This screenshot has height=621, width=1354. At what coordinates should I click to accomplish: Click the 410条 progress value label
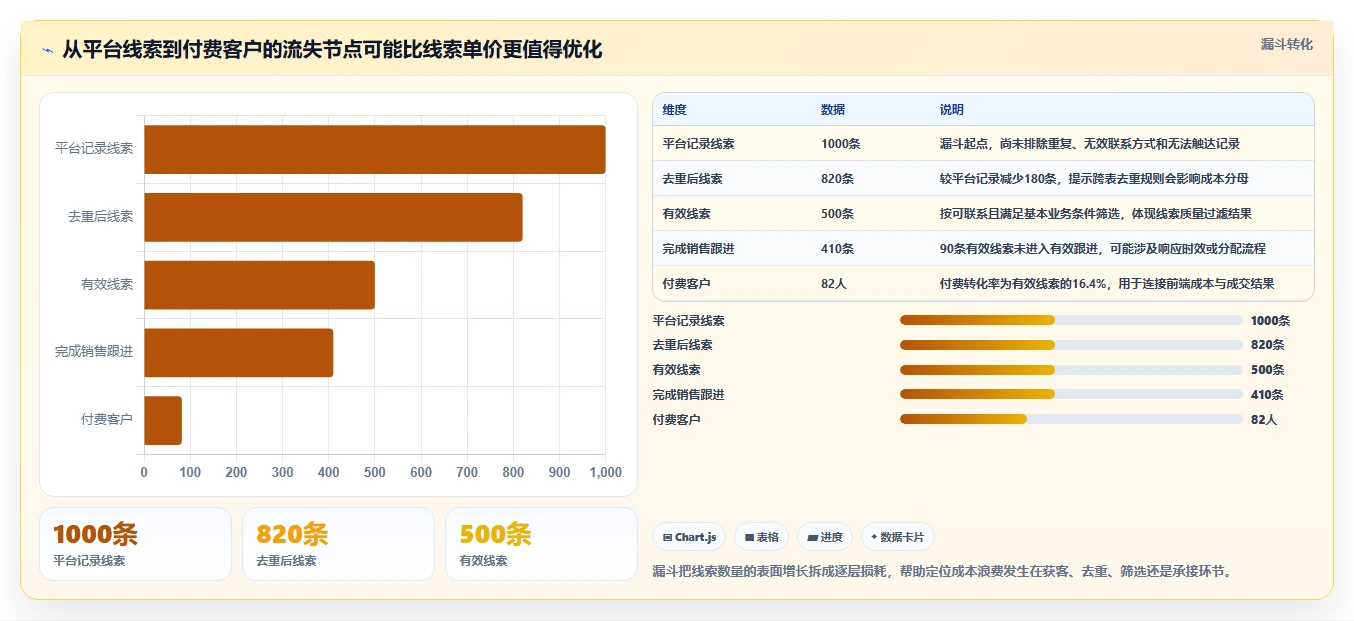click(1267, 395)
